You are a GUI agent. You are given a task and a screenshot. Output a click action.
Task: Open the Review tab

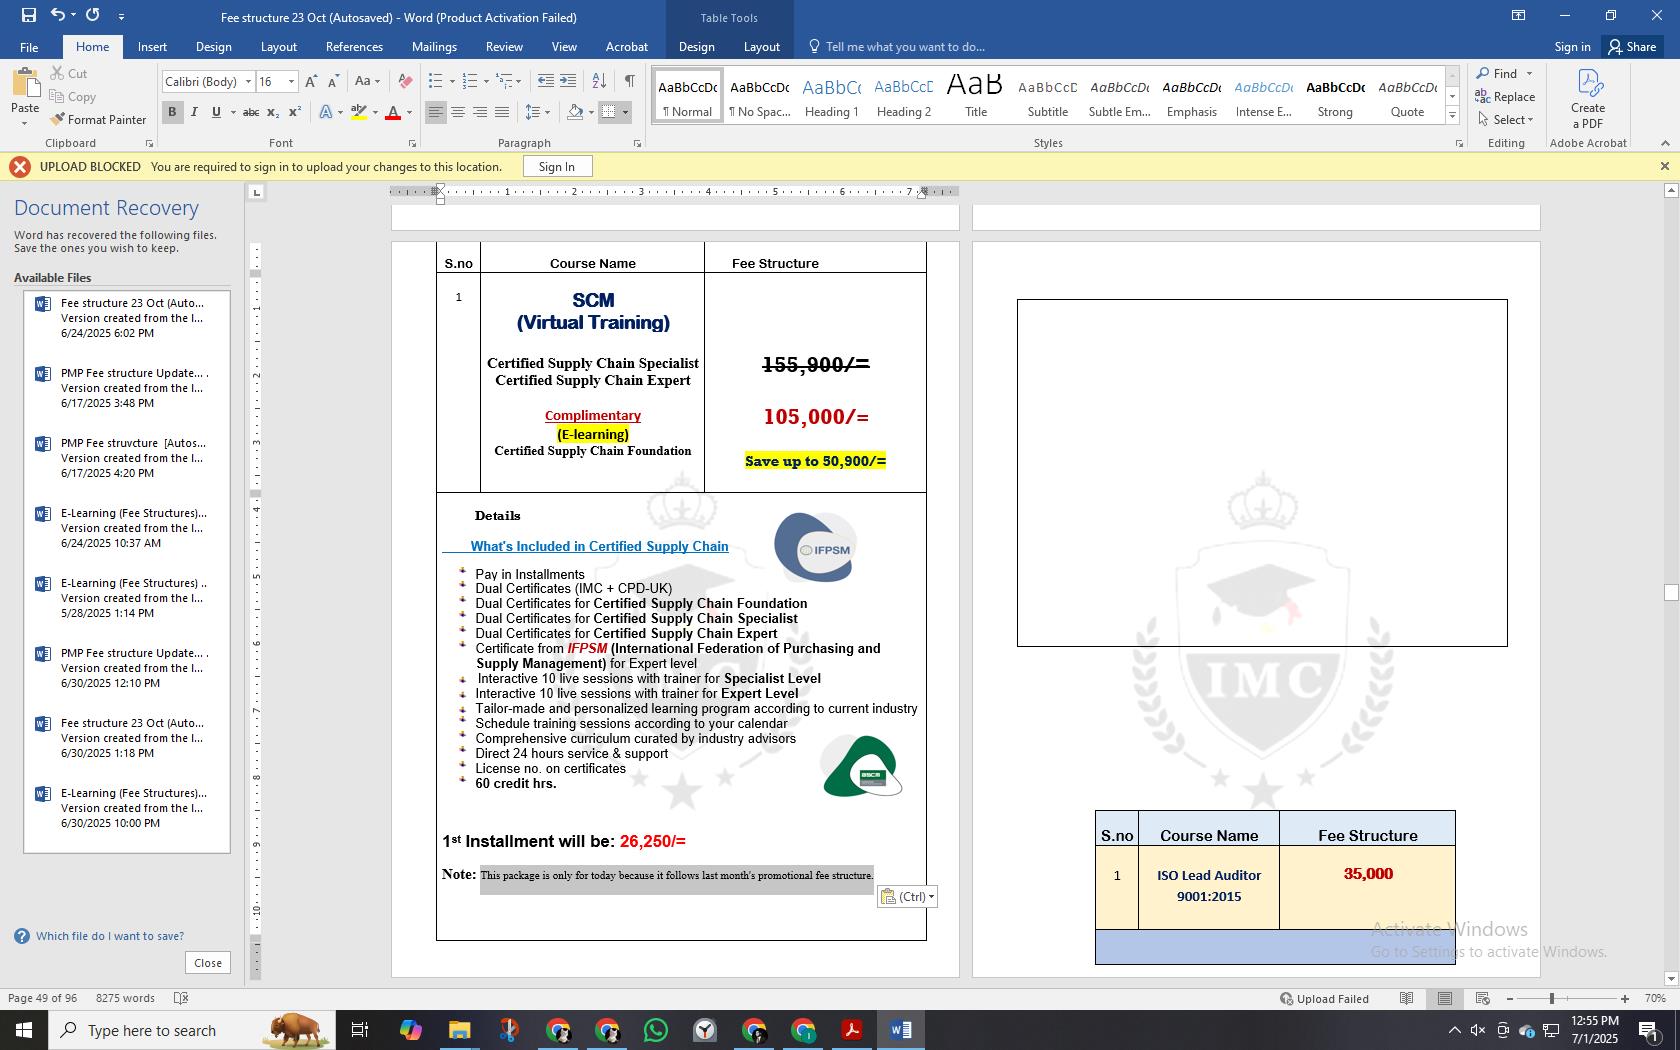pos(504,47)
